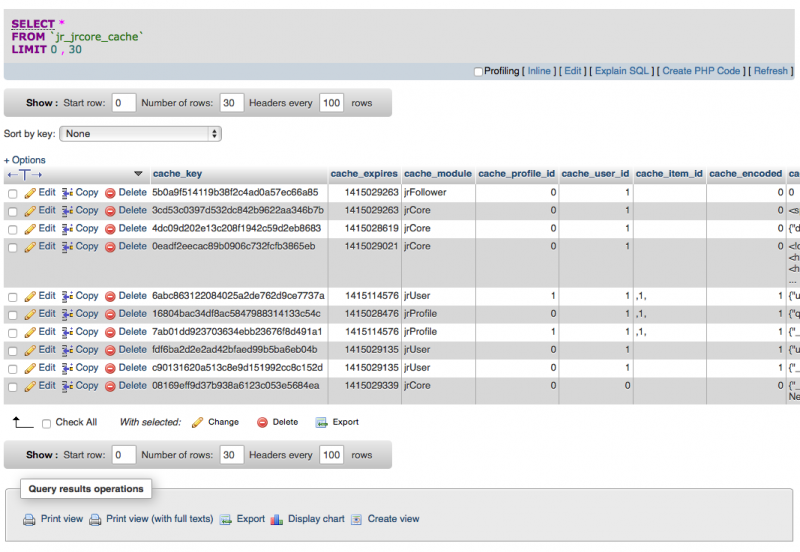Click the Create PHP Code link
Image resolution: width=800 pixels, height=552 pixels.
coord(701,71)
